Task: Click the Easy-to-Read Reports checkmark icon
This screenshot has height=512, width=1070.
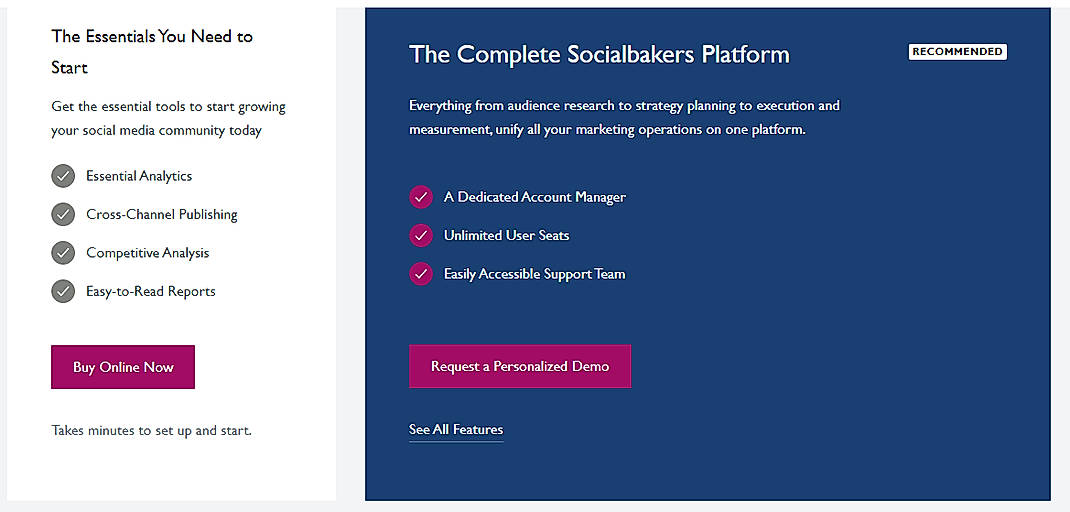Action: pyautogui.click(x=63, y=291)
